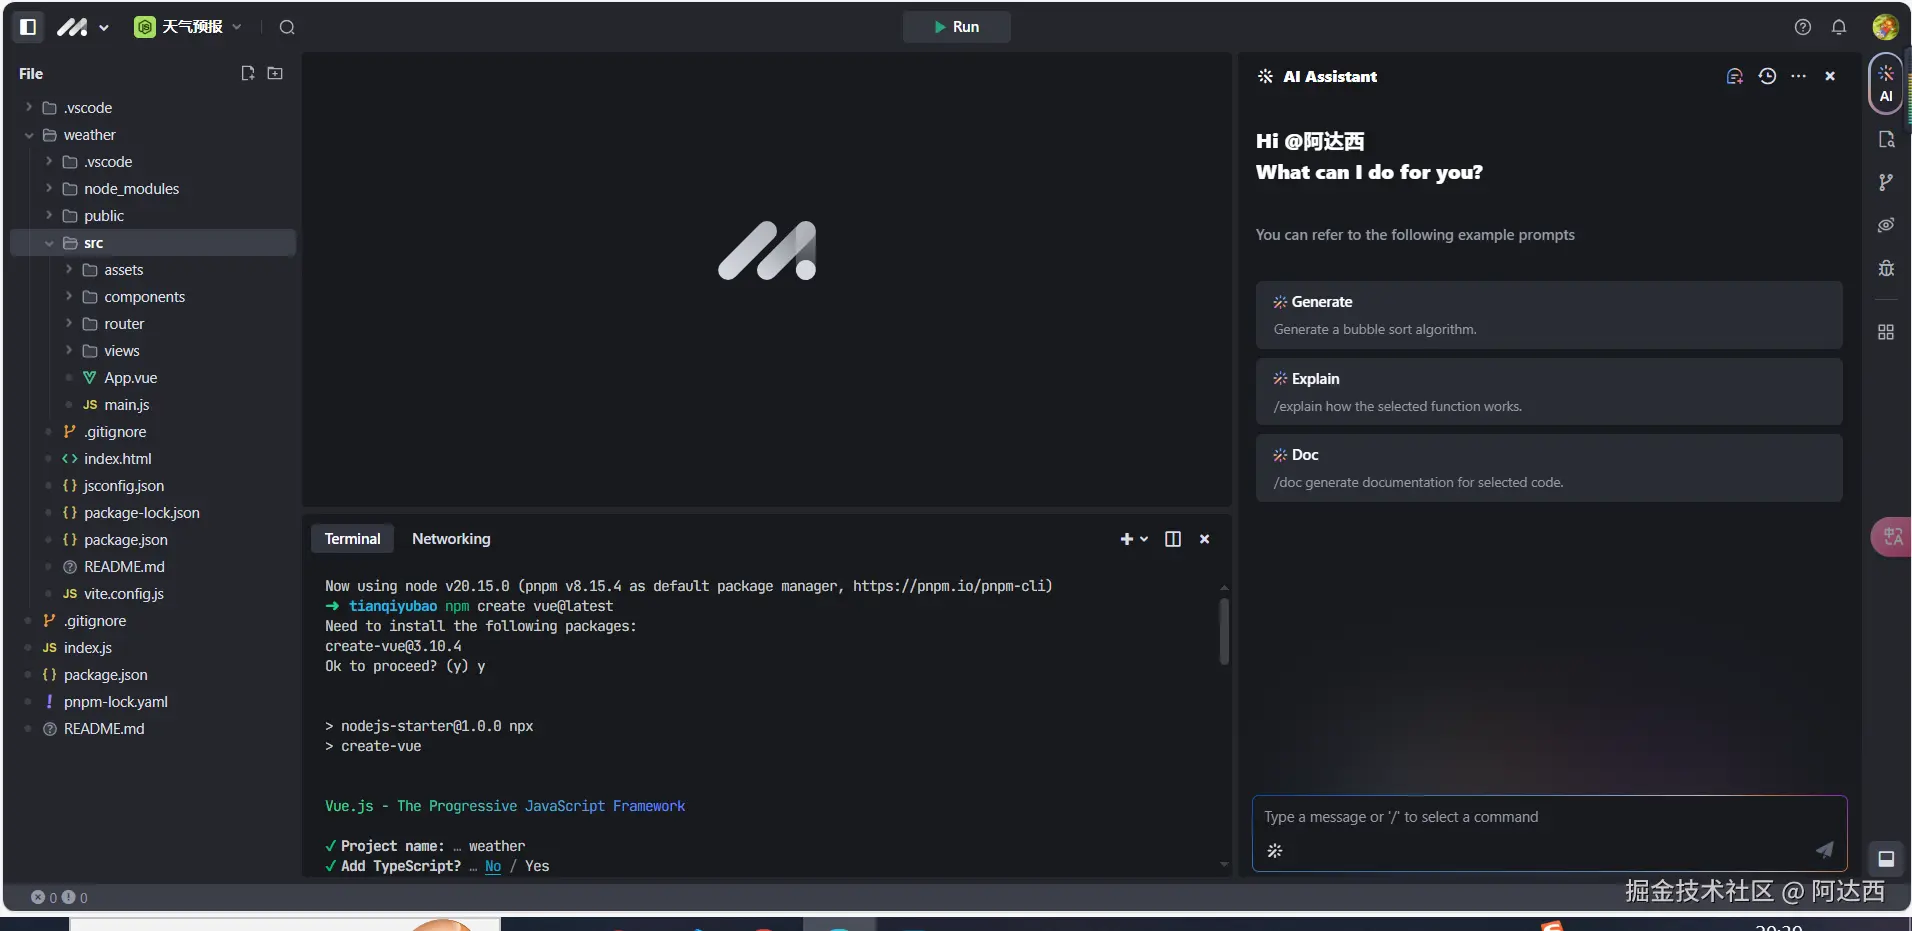
Task: Open the search icon in top bar
Action: coord(287,27)
